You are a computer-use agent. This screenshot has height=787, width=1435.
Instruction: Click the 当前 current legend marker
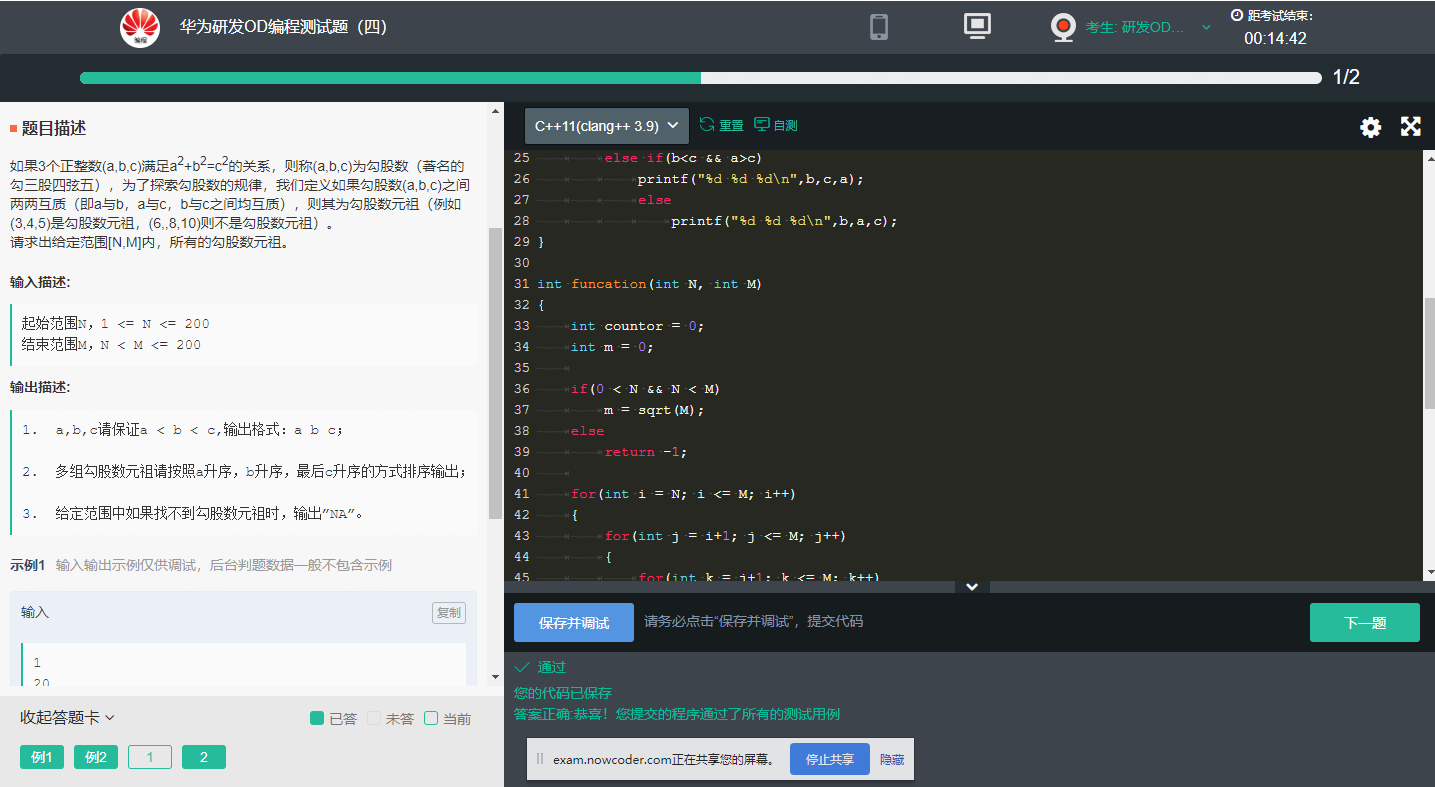(431, 718)
